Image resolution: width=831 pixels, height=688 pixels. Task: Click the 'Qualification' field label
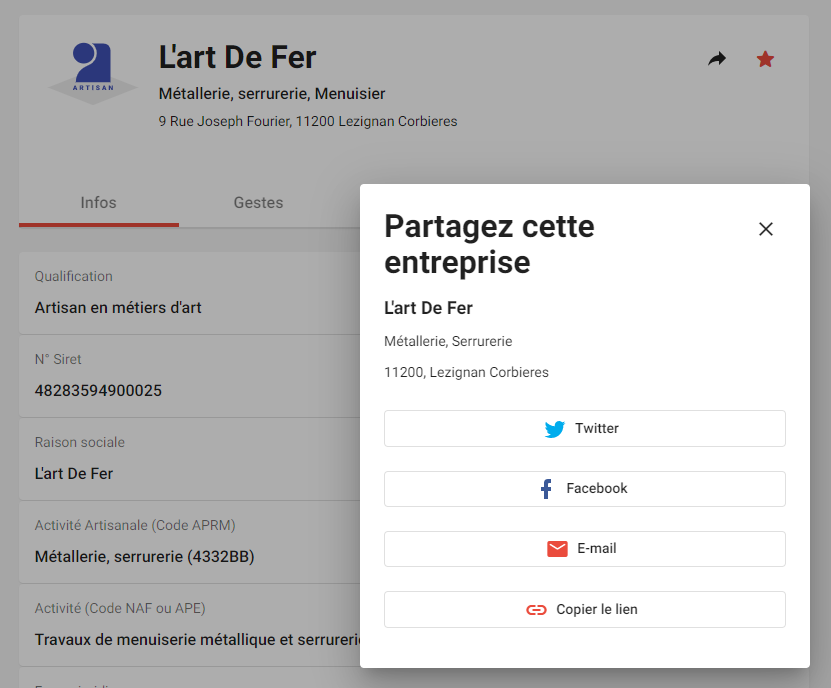74,277
